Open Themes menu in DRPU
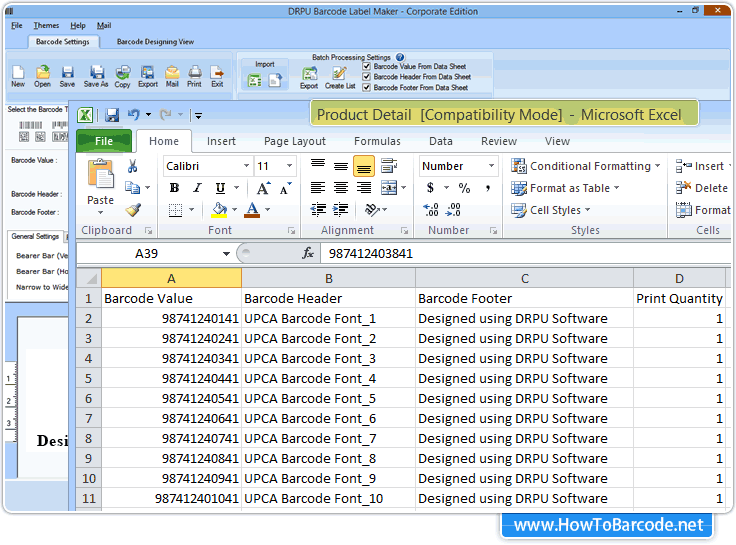Viewport: 736px width, 545px height. click(x=46, y=25)
